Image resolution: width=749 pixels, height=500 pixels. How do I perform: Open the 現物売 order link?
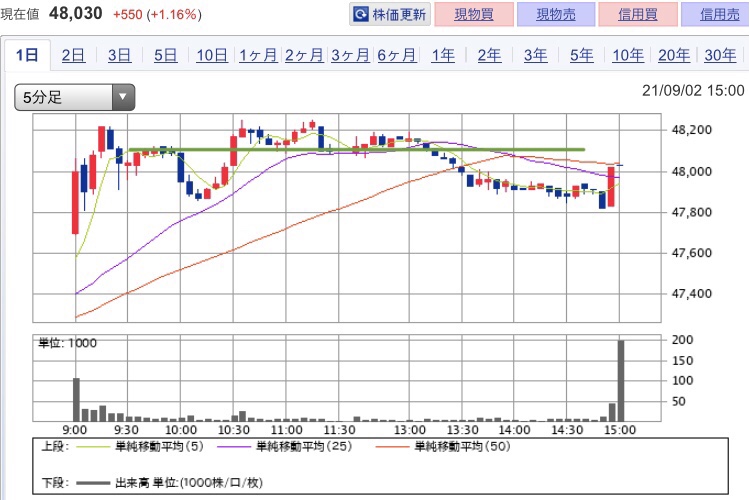(x=556, y=14)
